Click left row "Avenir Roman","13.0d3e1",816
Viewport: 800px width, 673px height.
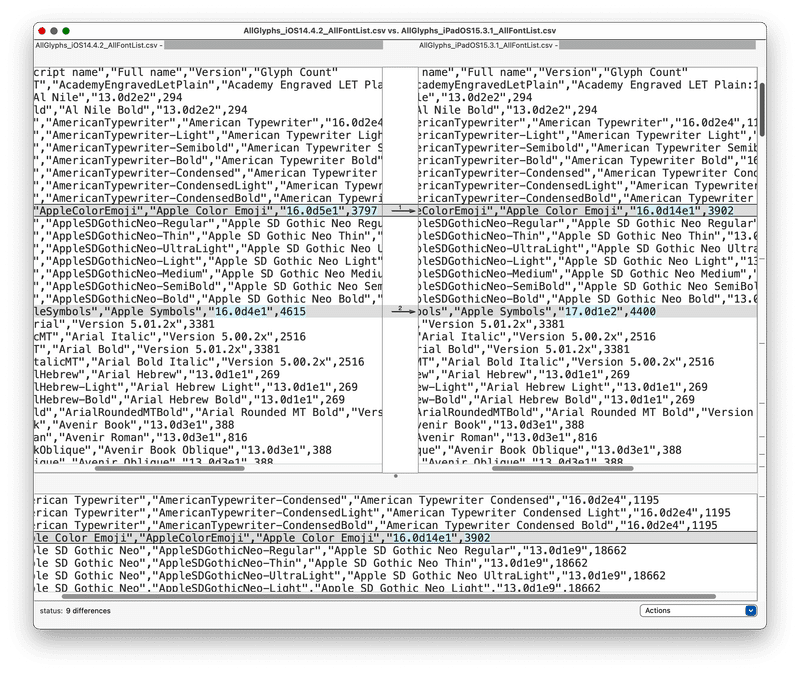click(208, 437)
